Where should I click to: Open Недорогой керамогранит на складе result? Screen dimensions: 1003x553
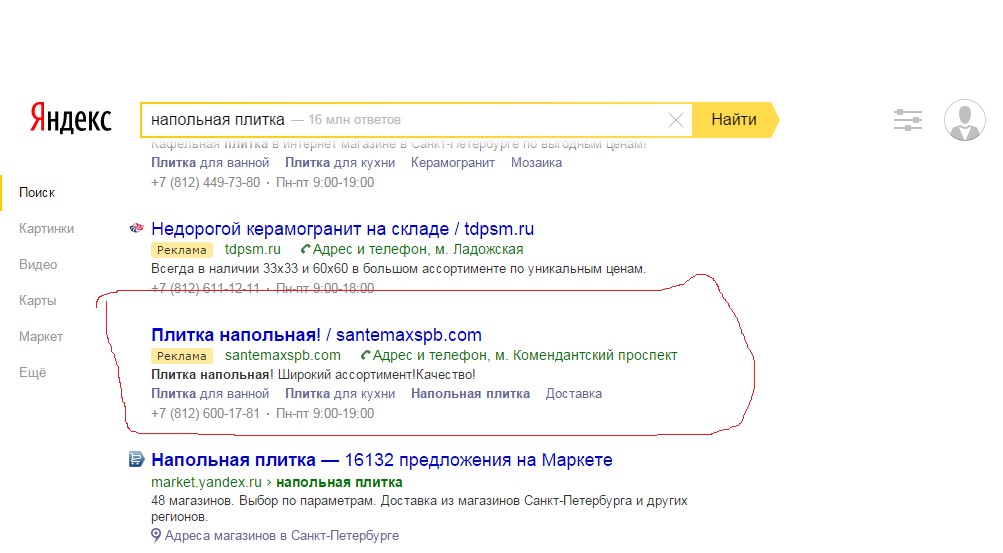[x=342, y=229]
